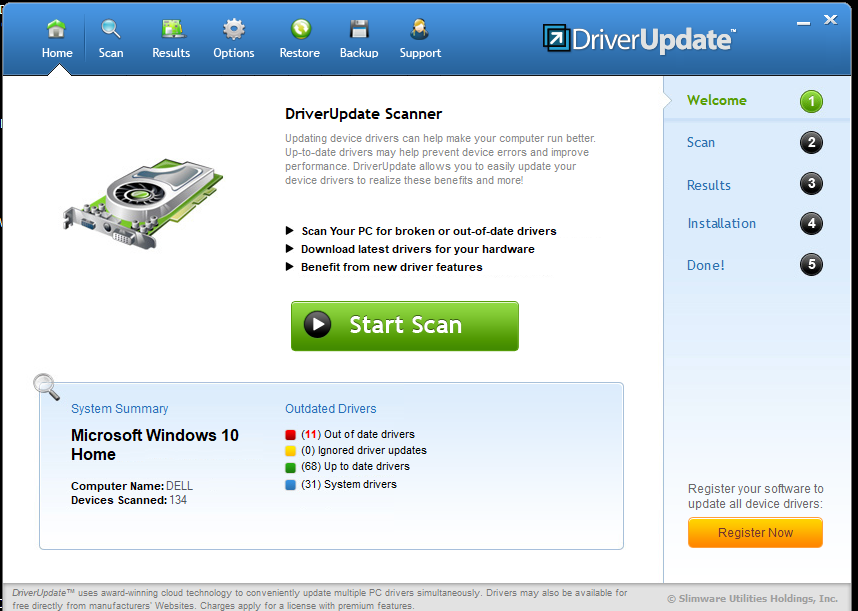Click the (11) Out of date drivers entry

click(358, 434)
